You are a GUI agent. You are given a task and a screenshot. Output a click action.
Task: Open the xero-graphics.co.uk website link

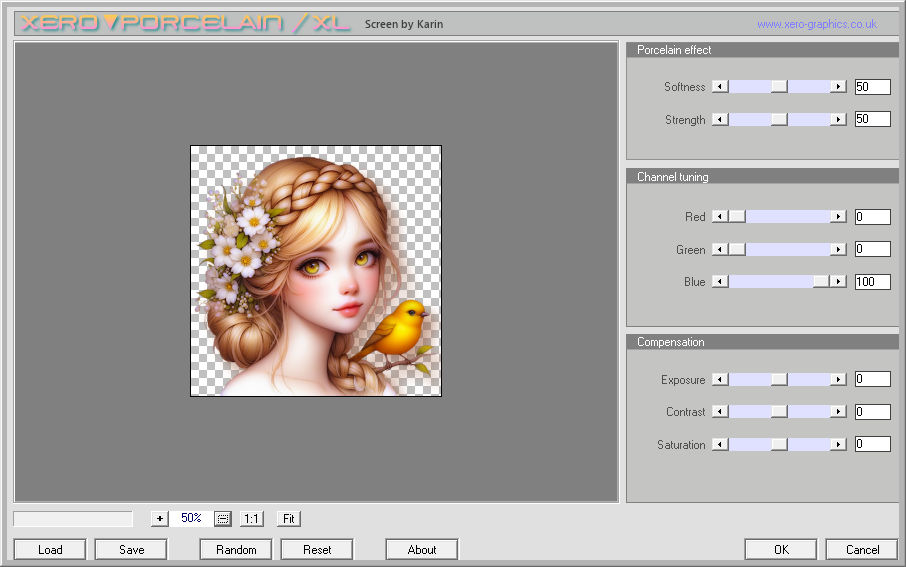click(x=816, y=24)
